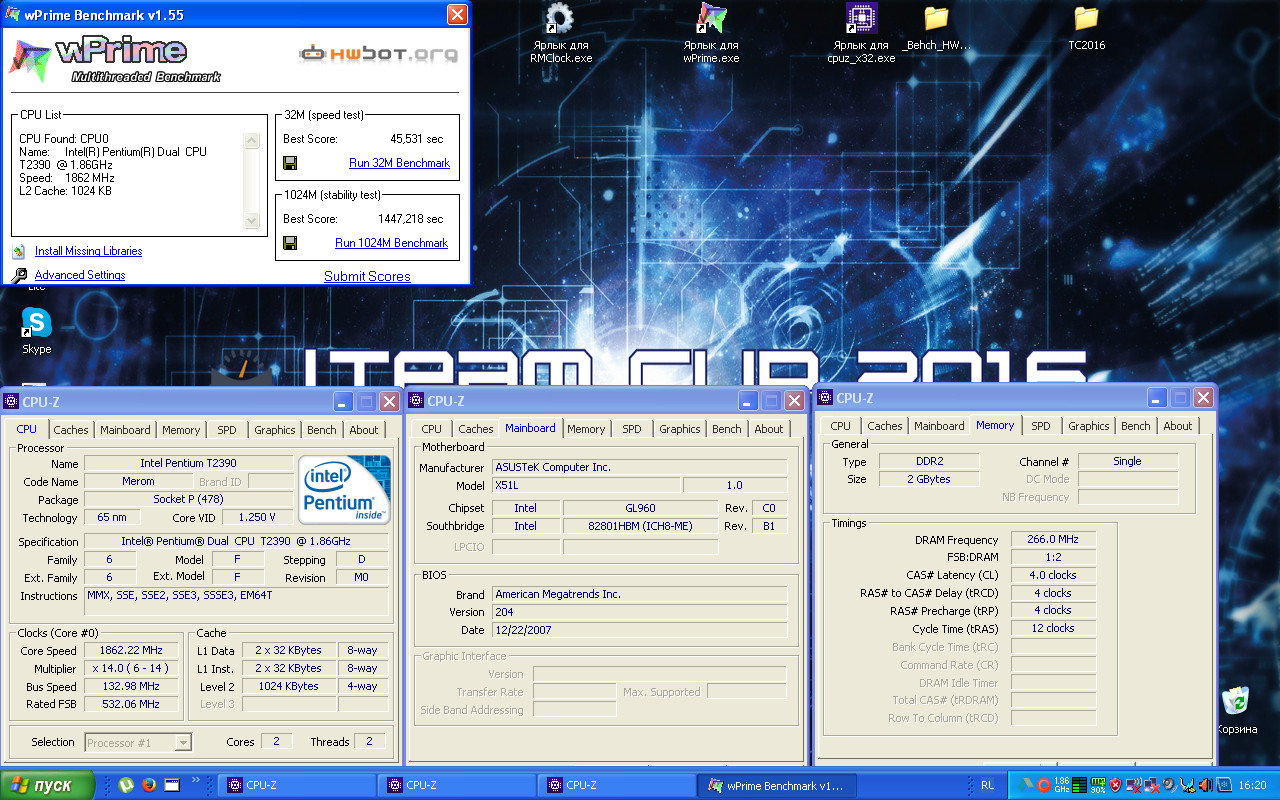This screenshot has width=1280, height=800.
Task: Open CPU tab in the Mainboard CPU-Z window
Action: pyautogui.click(x=432, y=429)
